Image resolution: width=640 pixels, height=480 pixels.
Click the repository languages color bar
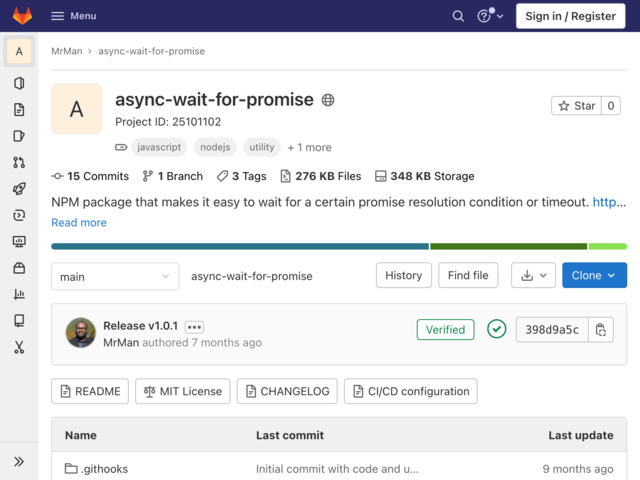(339, 246)
